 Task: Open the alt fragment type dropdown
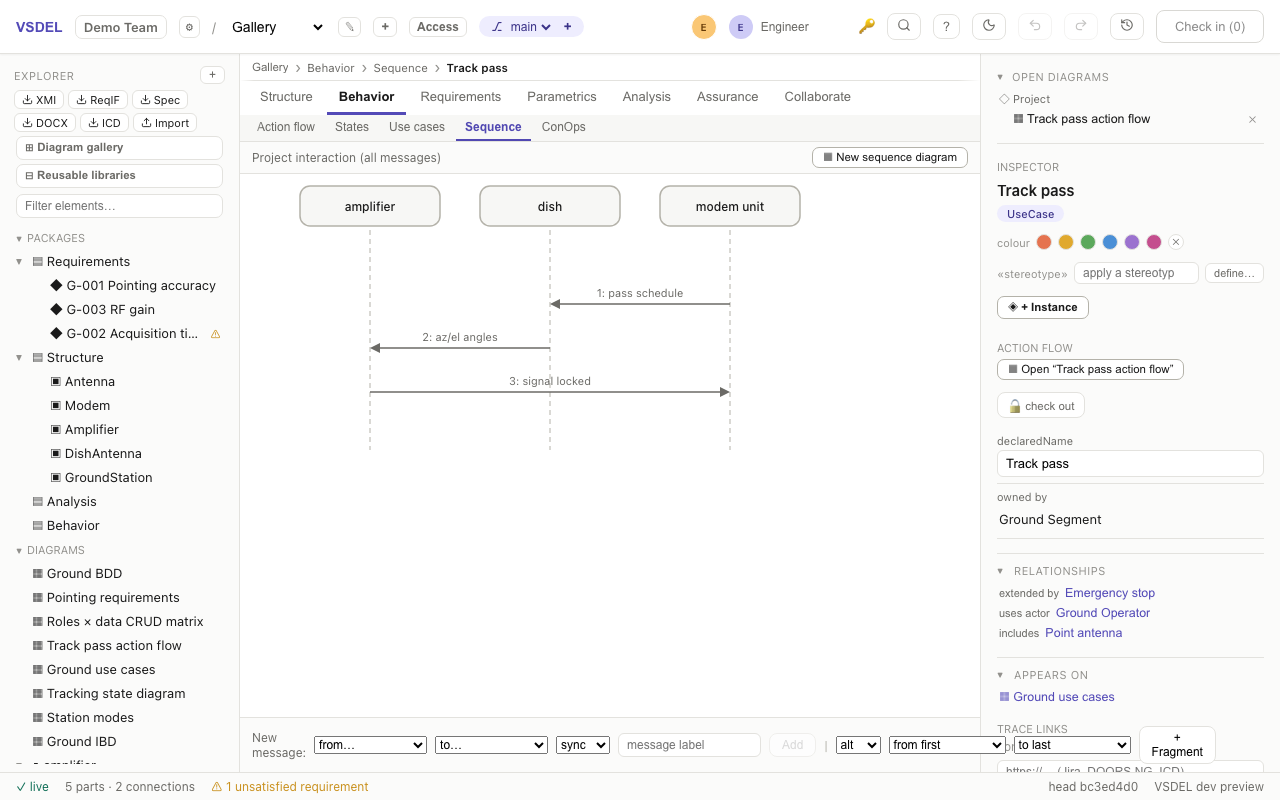[x=858, y=745]
